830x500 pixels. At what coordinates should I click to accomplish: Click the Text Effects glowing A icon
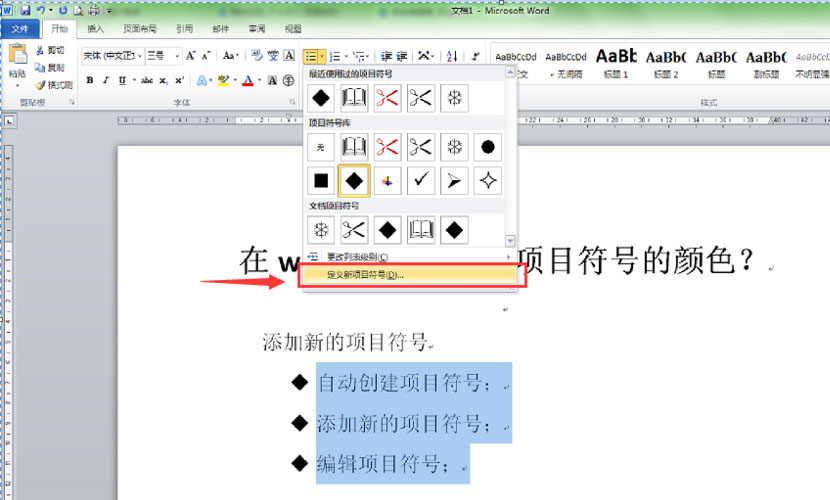click(202, 80)
